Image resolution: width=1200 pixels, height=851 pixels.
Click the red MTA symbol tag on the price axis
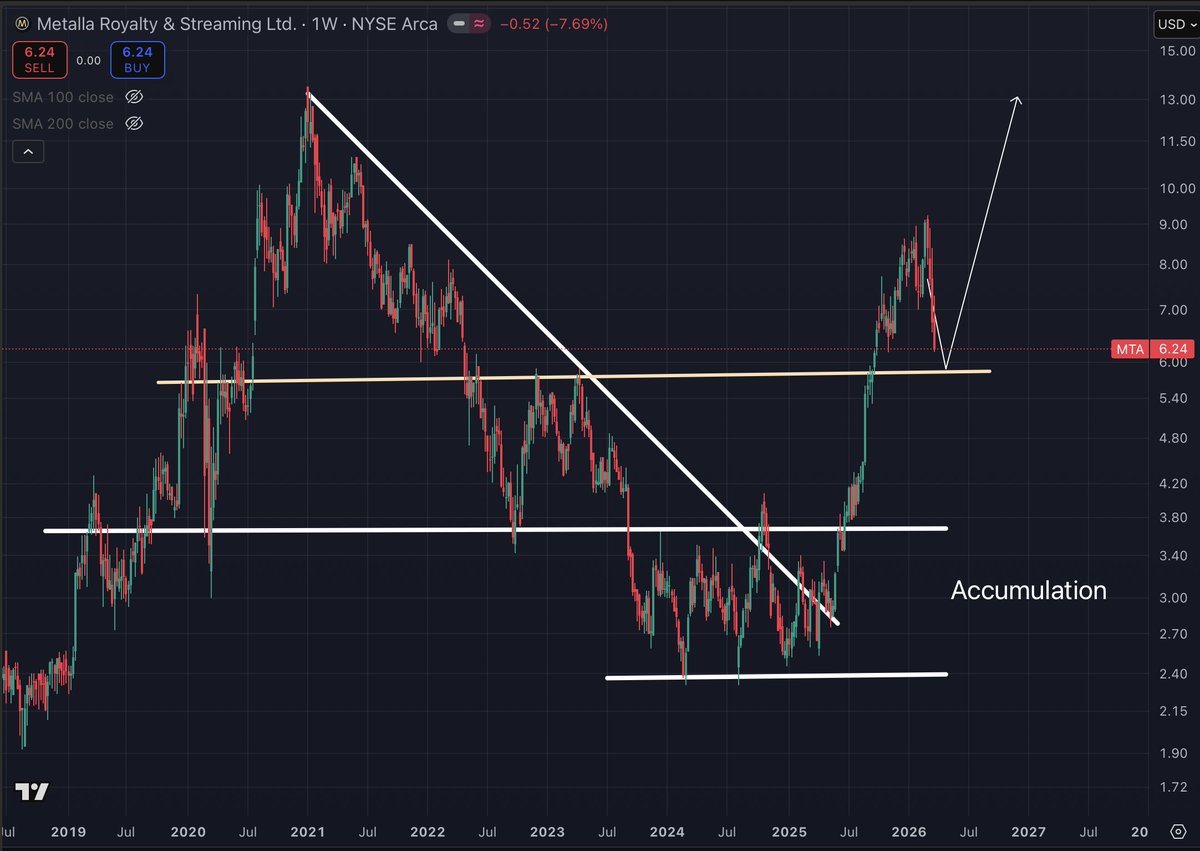tap(1129, 349)
